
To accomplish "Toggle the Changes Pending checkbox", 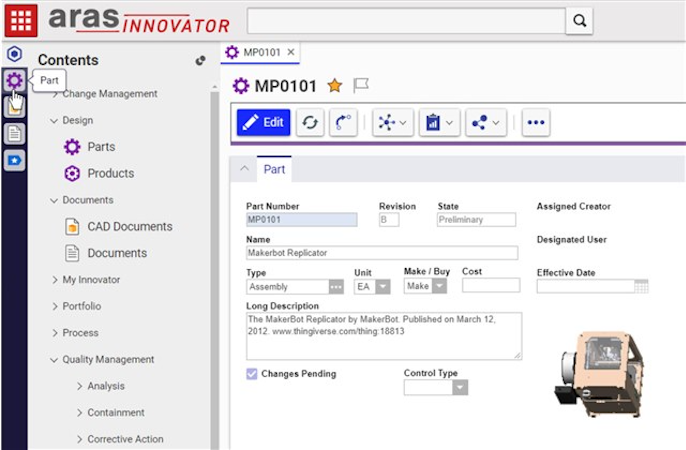I will (252, 373).
